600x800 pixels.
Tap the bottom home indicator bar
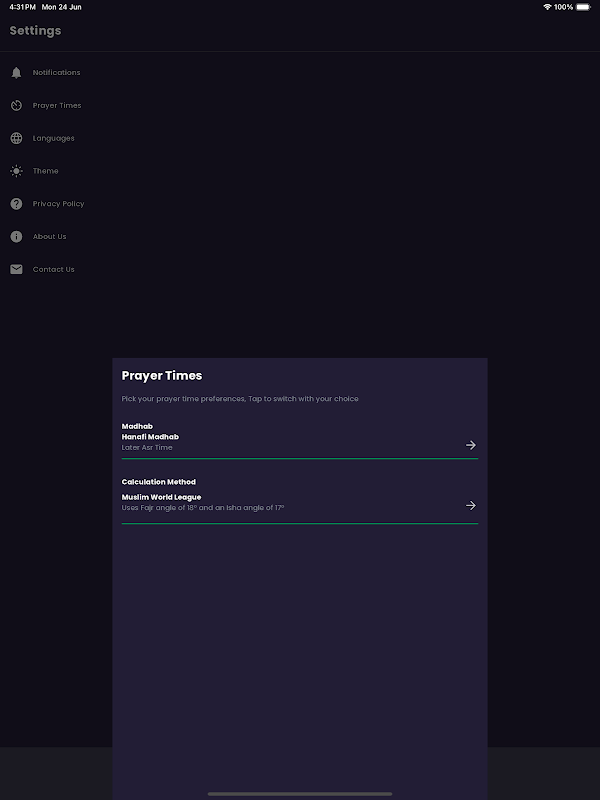point(300,794)
